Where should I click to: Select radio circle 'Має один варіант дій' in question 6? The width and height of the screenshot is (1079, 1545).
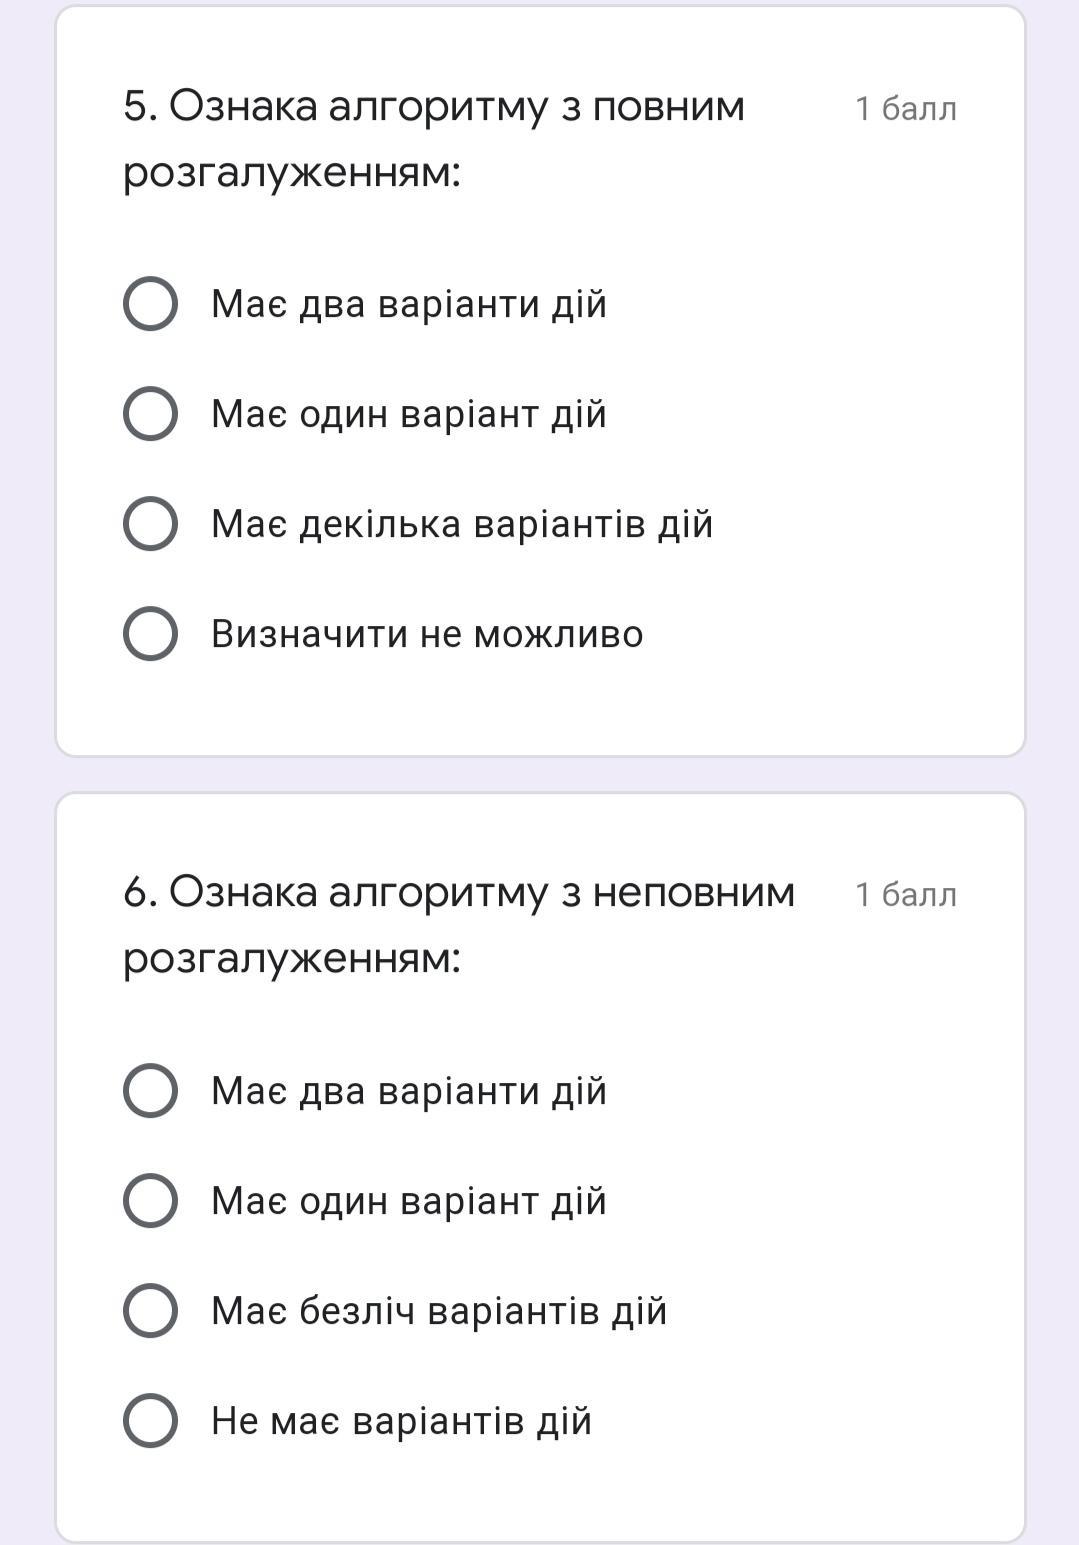click(150, 1200)
